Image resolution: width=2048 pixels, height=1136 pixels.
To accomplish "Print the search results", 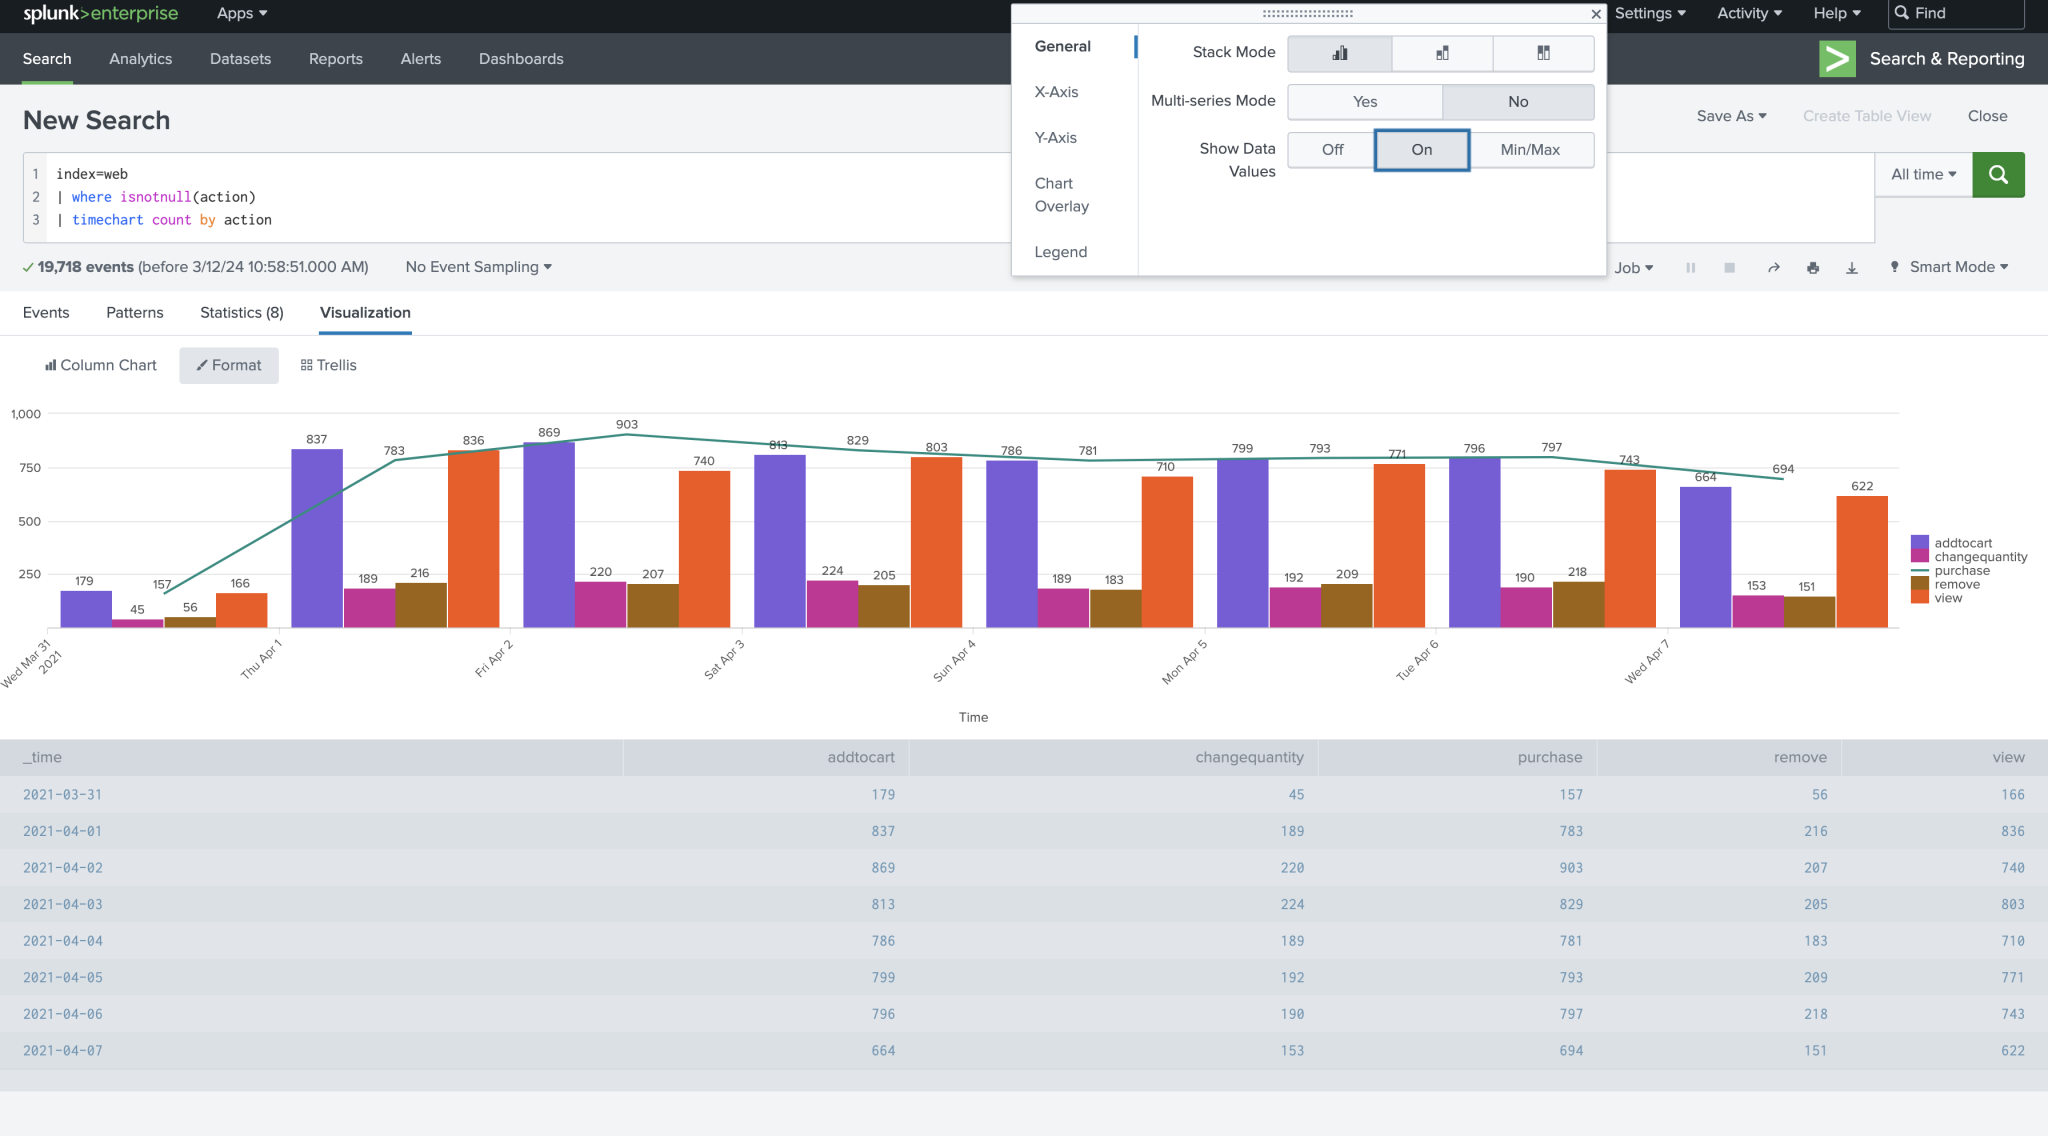I will point(1813,267).
